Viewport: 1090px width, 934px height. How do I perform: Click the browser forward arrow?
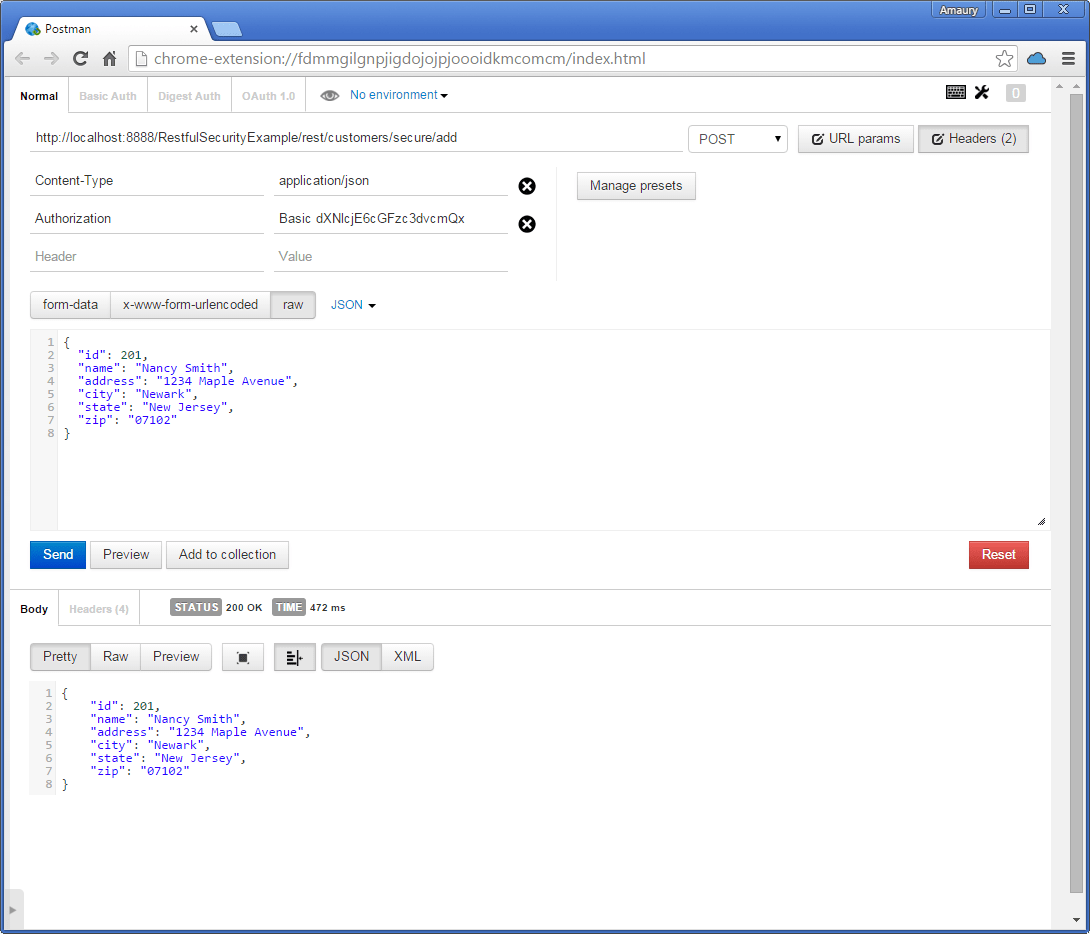pyautogui.click(x=51, y=58)
